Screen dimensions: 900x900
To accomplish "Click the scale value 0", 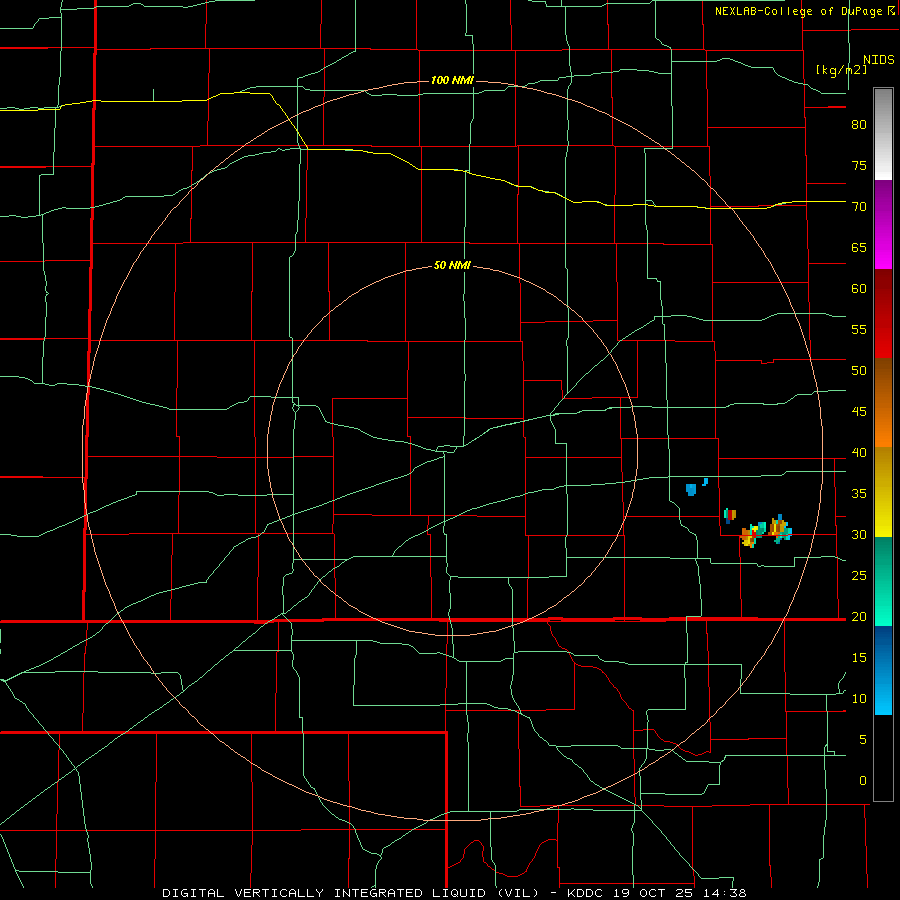I will pyautogui.click(x=863, y=781).
